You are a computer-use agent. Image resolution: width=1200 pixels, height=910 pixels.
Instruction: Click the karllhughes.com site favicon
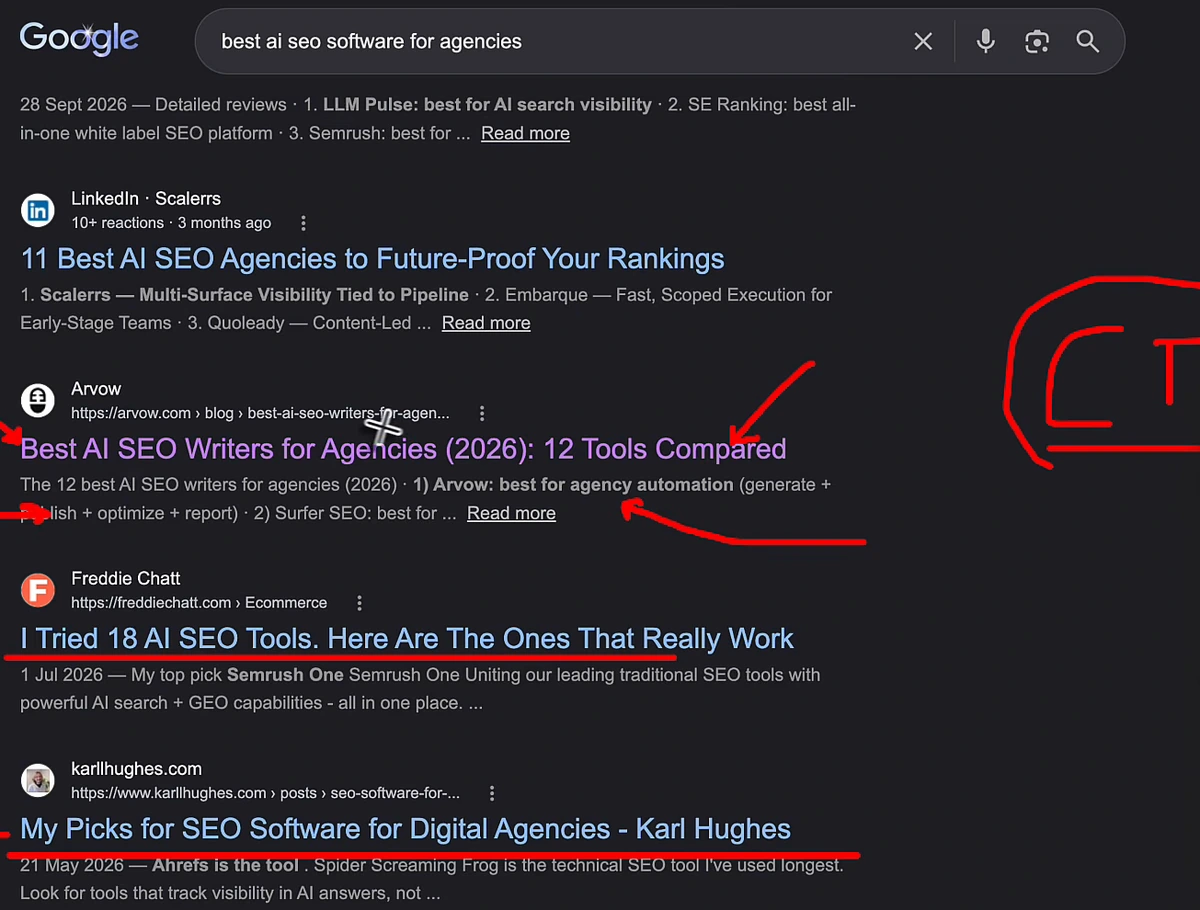click(x=38, y=780)
